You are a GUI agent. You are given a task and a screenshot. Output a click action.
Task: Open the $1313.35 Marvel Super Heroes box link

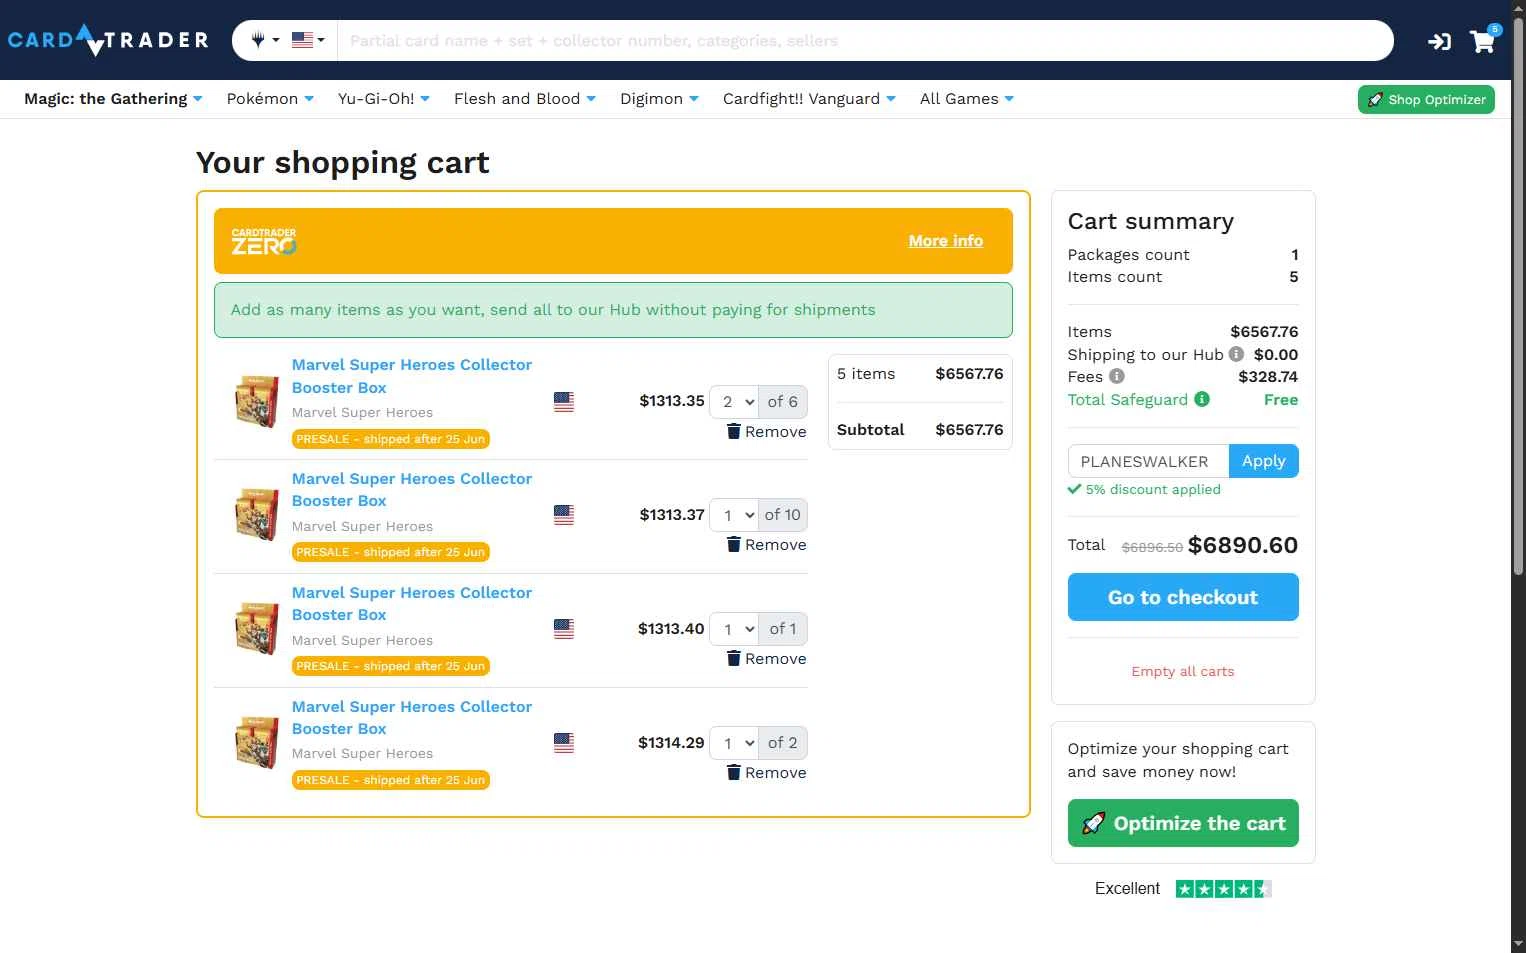[412, 376]
